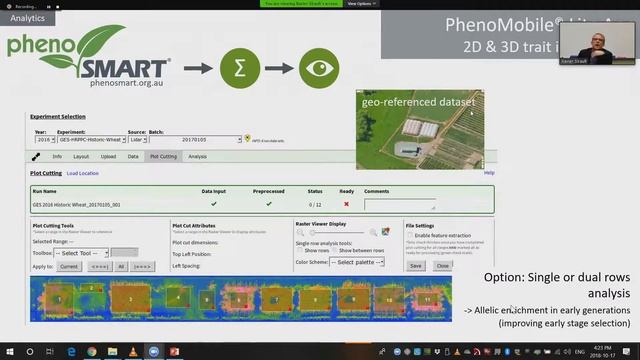Select the Plot Cutting tab

(163, 156)
